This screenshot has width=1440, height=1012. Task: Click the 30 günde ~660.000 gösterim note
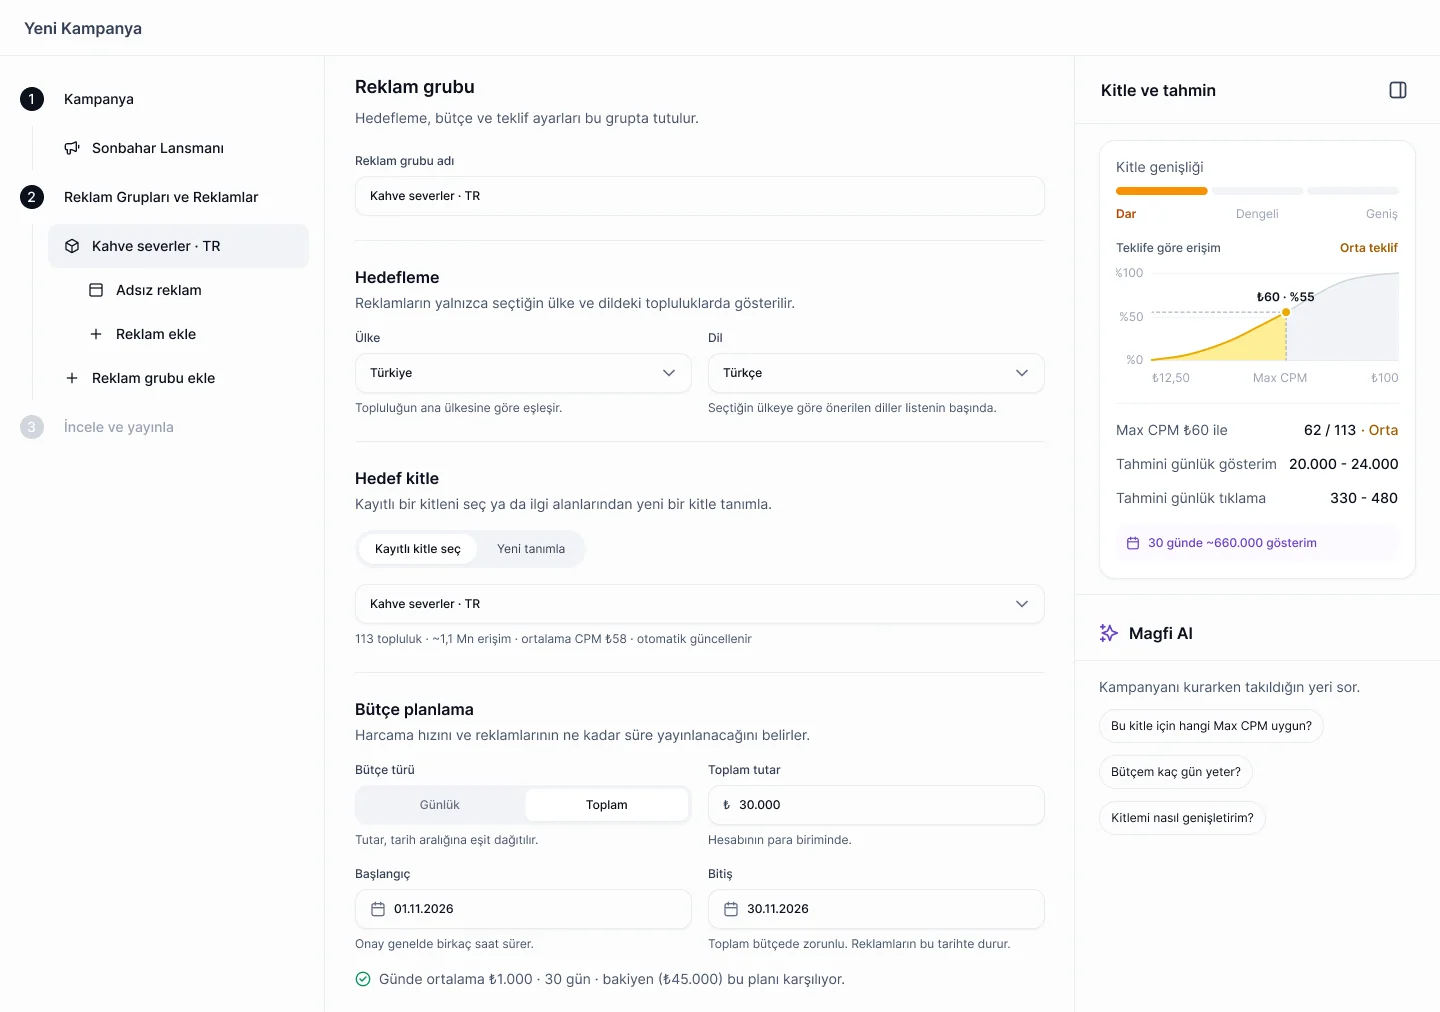pos(1257,543)
